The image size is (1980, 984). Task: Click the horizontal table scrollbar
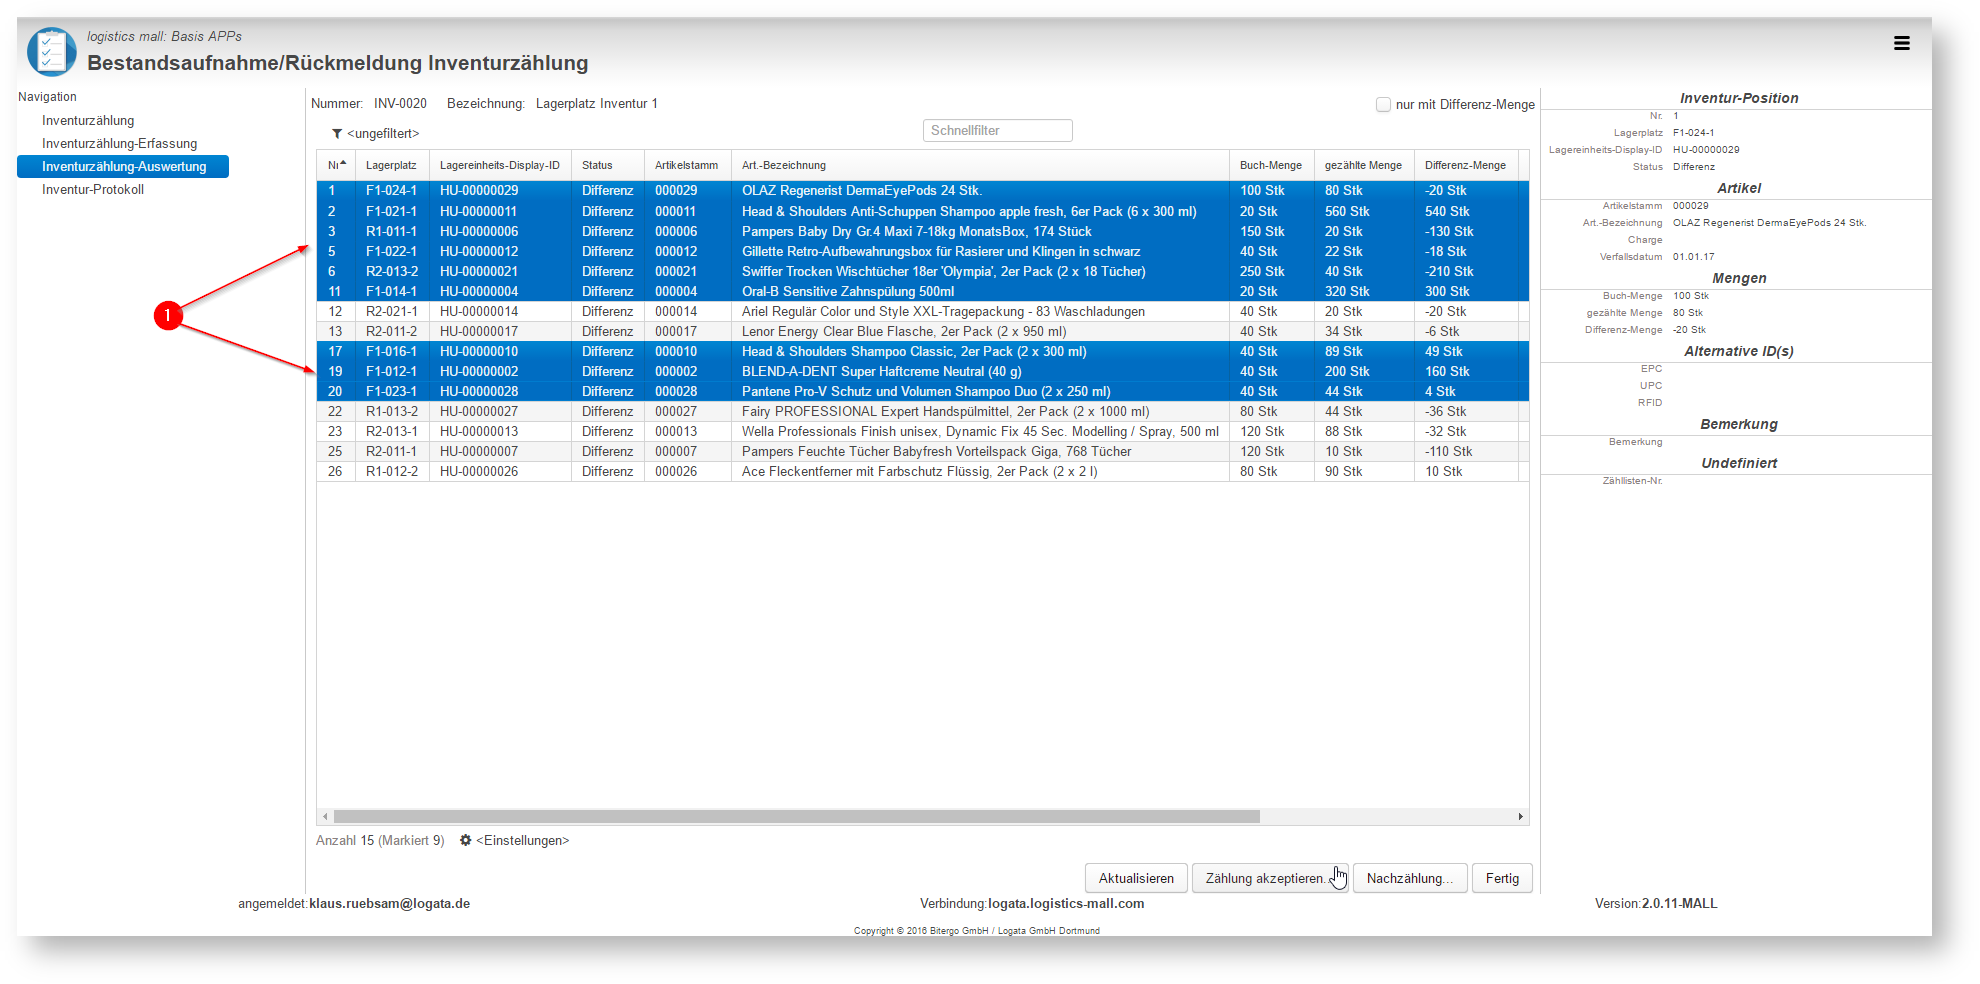(x=797, y=817)
